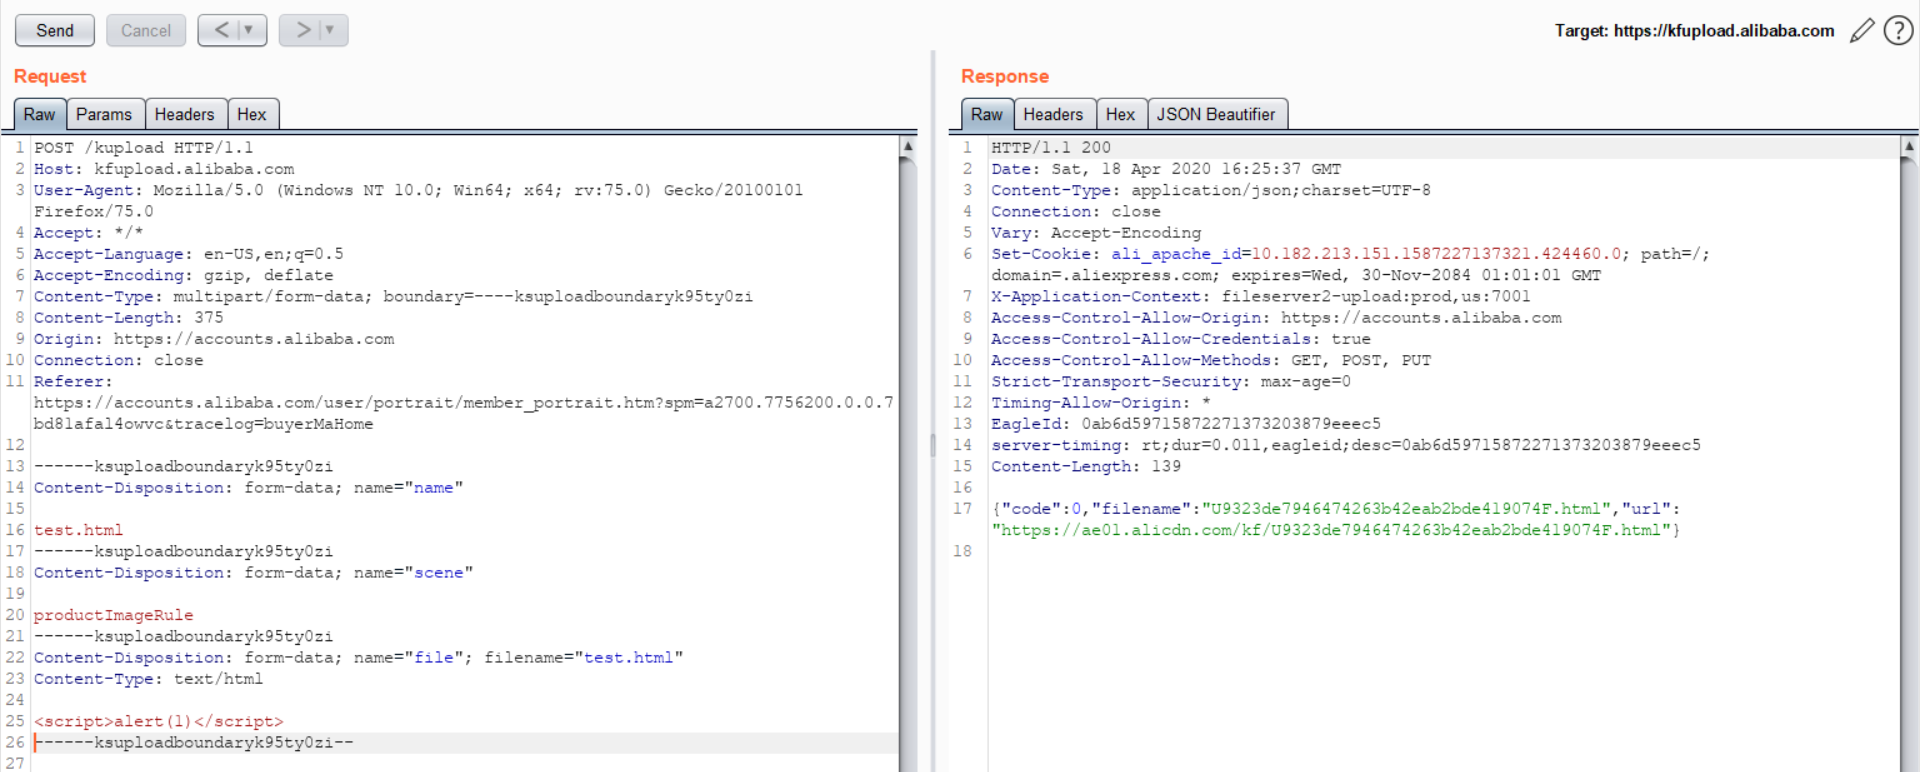This screenshot has width=1920, height=772.
Task: Go forward with the next history arrow
Action: (x=302, y=30)
